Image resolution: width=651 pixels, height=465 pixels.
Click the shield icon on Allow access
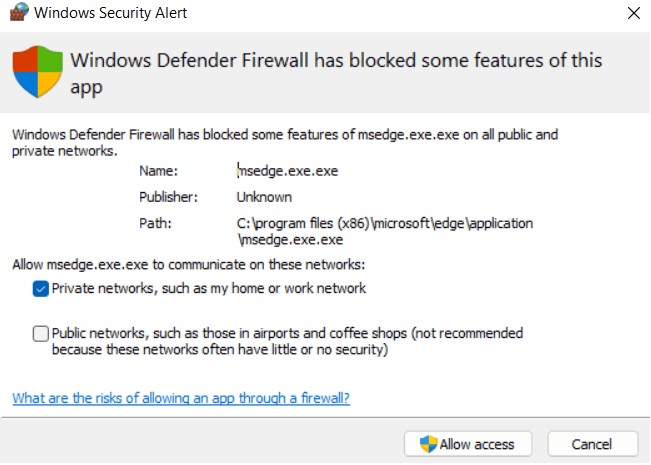click(x=429, y=444)
